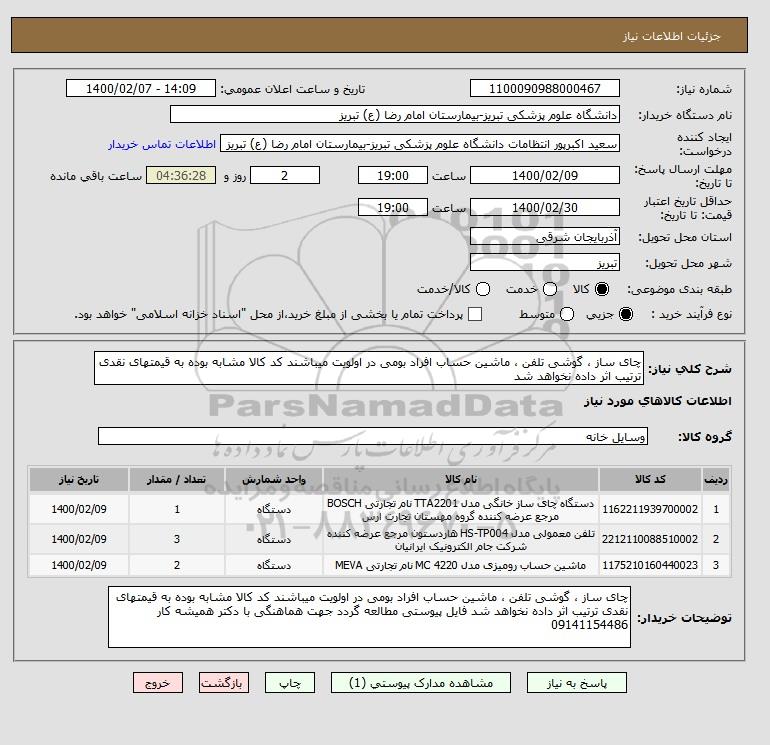The width and height of the screenshot is (770, 745).
Task: Click the پاسخ به نیاز button
Action: [x=577, y=683]
